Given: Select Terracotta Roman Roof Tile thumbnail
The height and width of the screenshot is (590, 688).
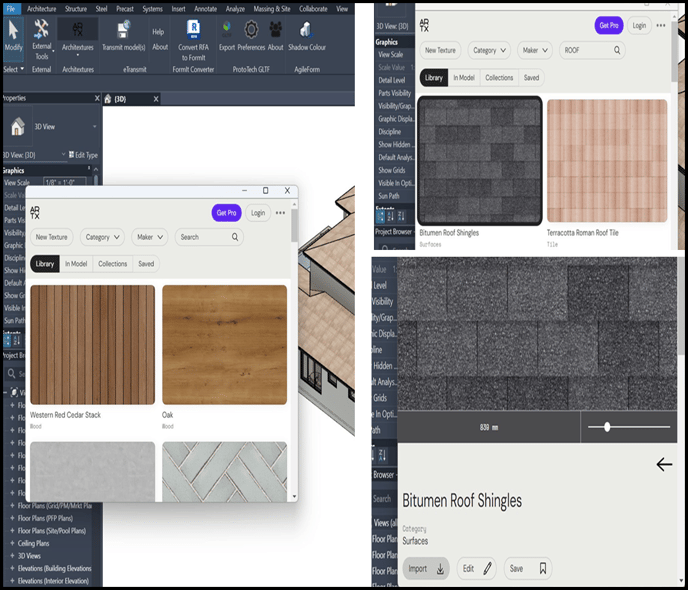Looking at the screenshot, I should (x=607, y=161).
